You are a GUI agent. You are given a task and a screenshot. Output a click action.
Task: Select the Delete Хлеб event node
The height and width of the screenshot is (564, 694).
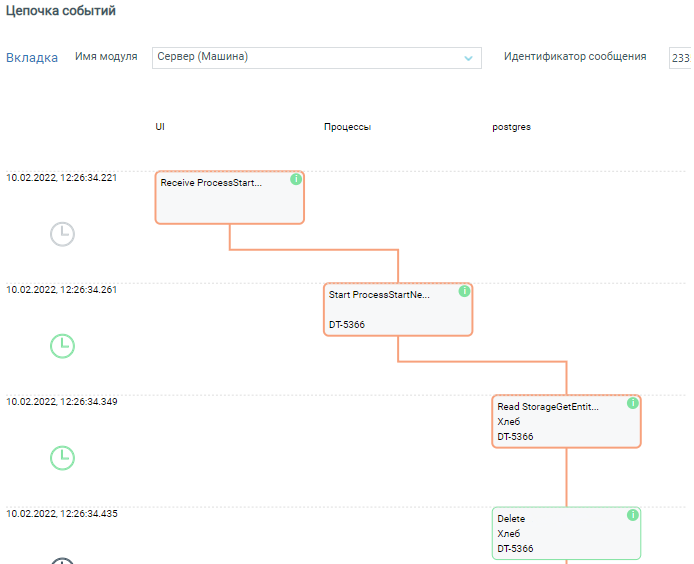(x=566, y=533)
